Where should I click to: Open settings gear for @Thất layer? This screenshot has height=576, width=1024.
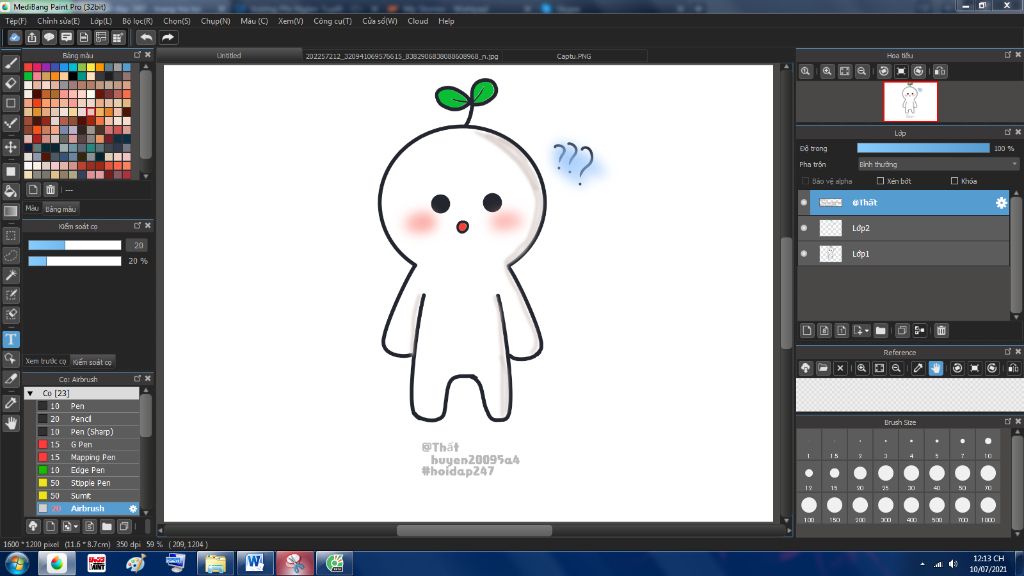(1001, 203)
